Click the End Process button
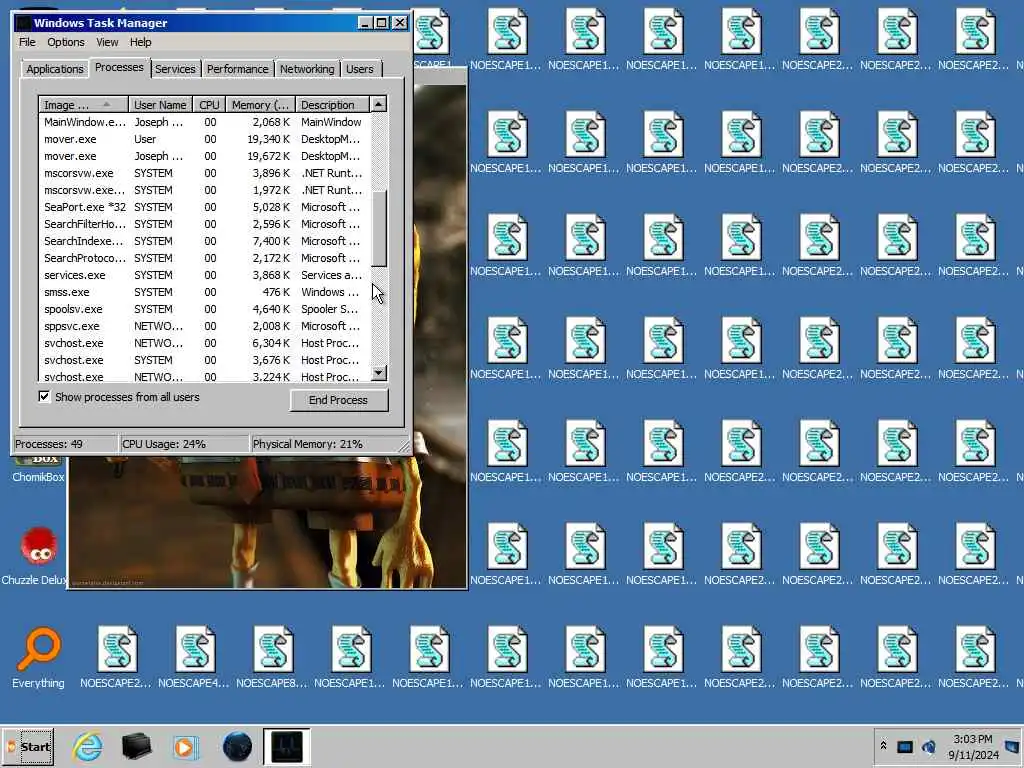This screenshot has height=768, width=1024. (x=338, y=400)
